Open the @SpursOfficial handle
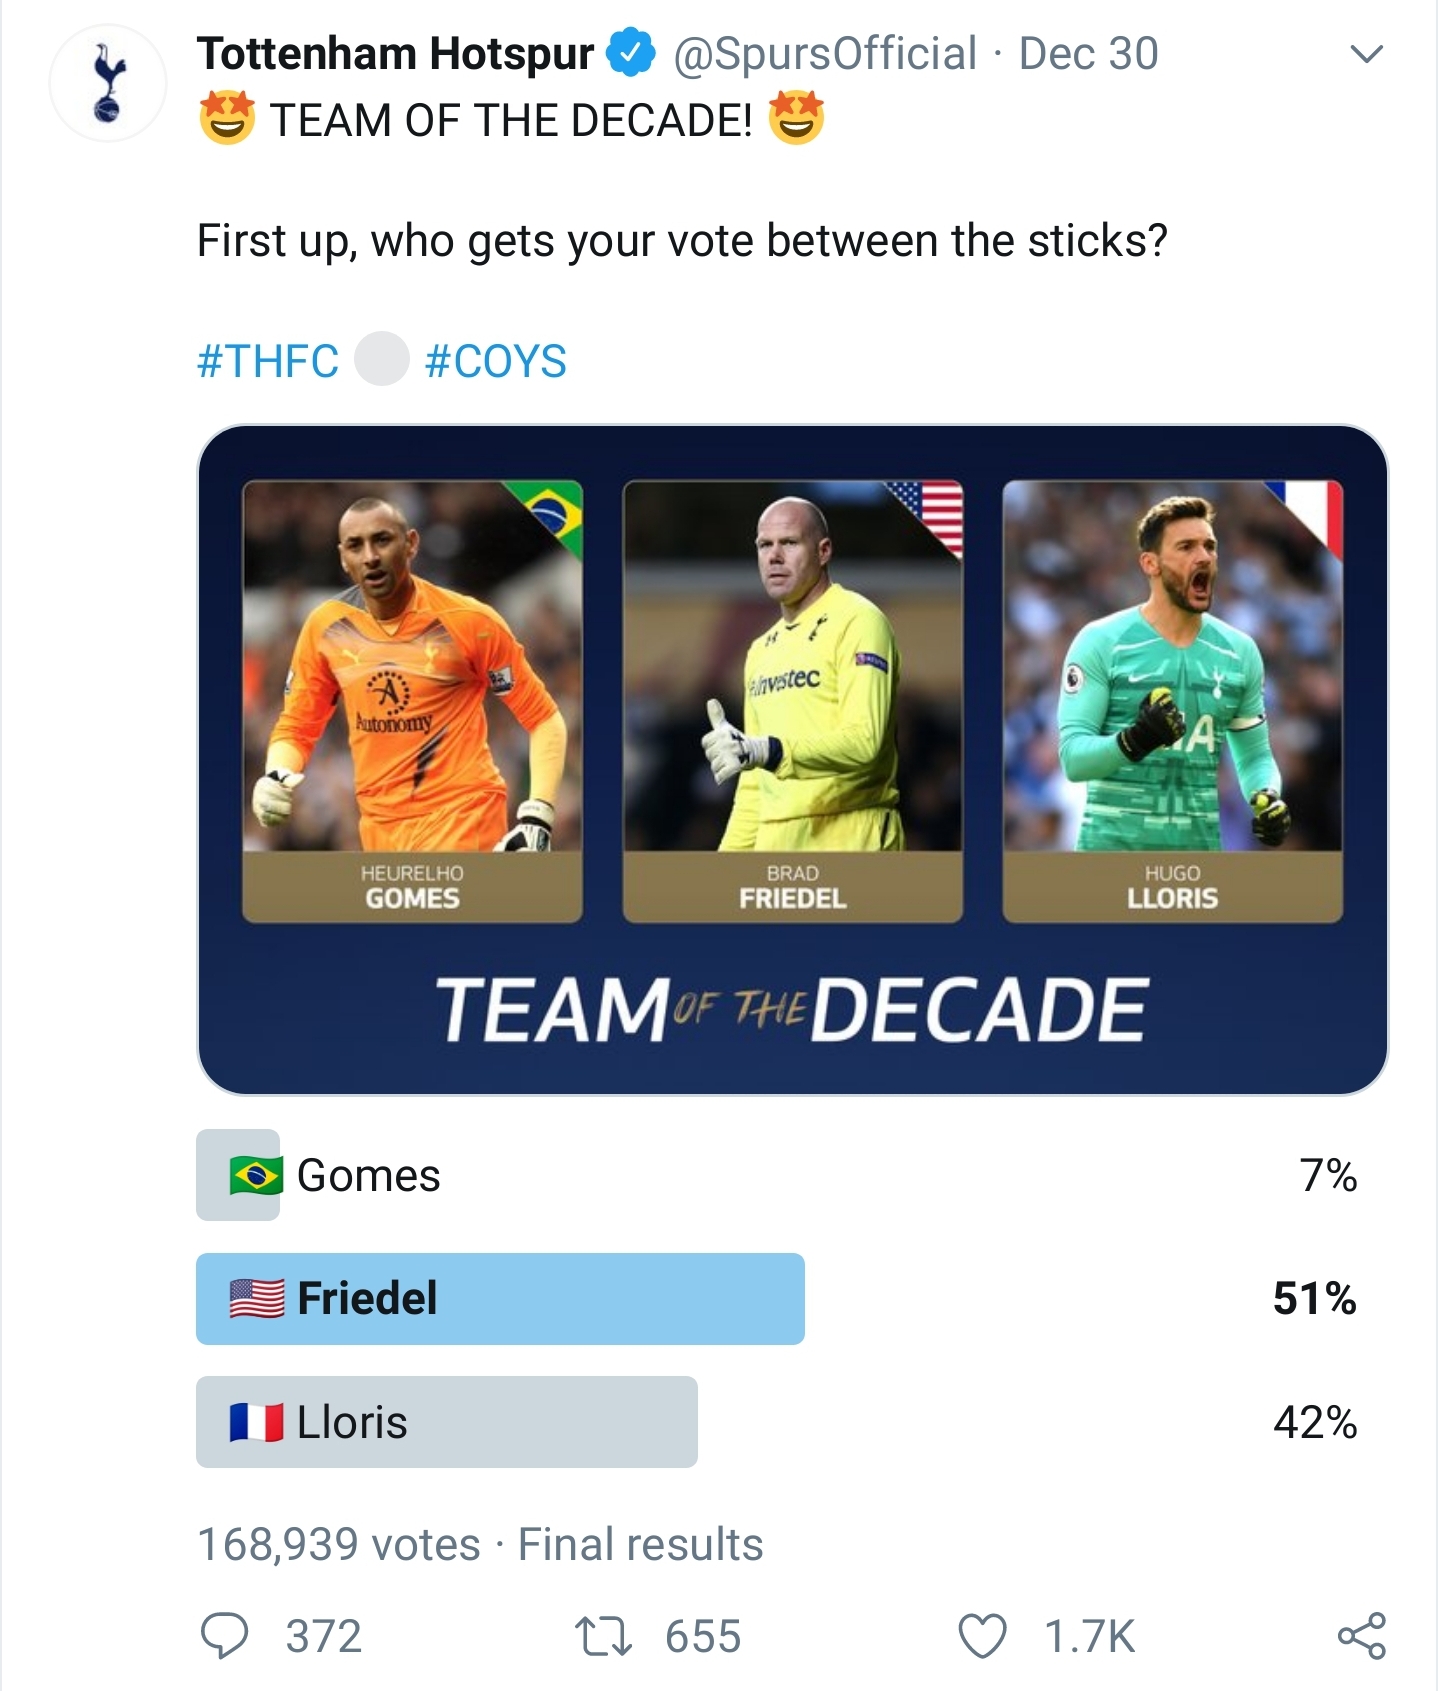Screen dimensions: 1438x1691 (x=825, y=54)
